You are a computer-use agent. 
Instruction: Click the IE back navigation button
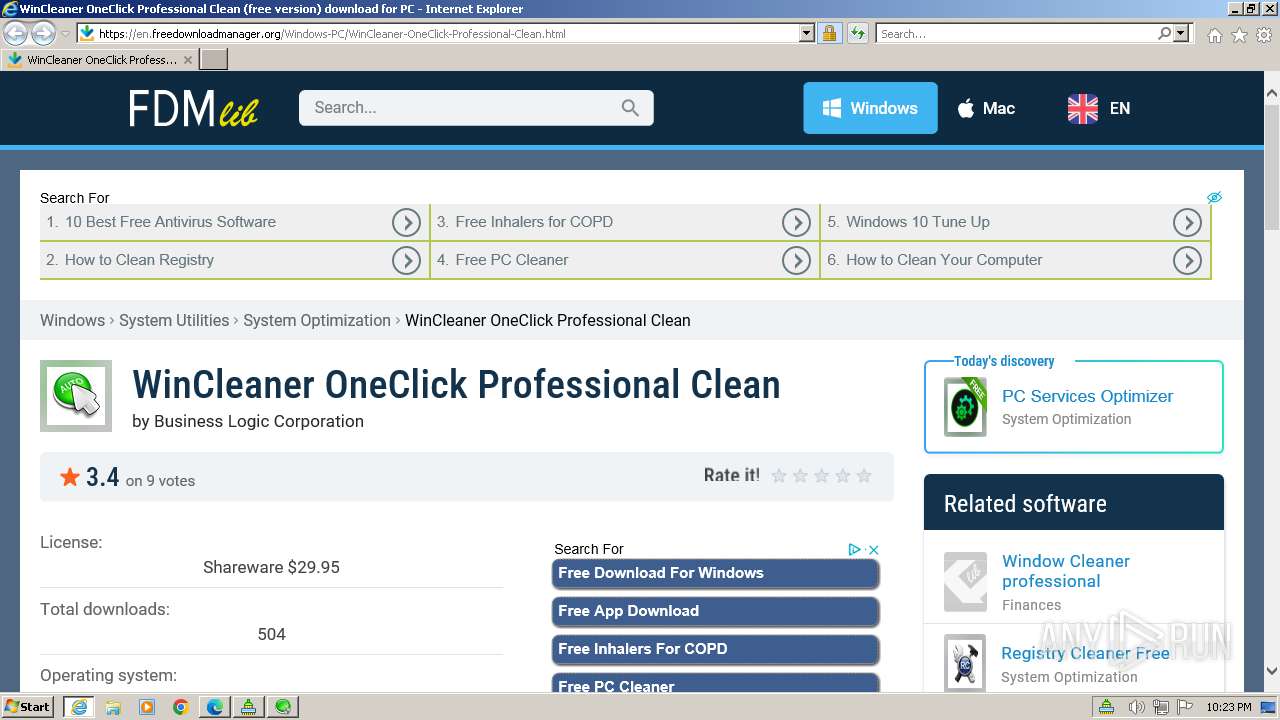(x=16, y=34)
